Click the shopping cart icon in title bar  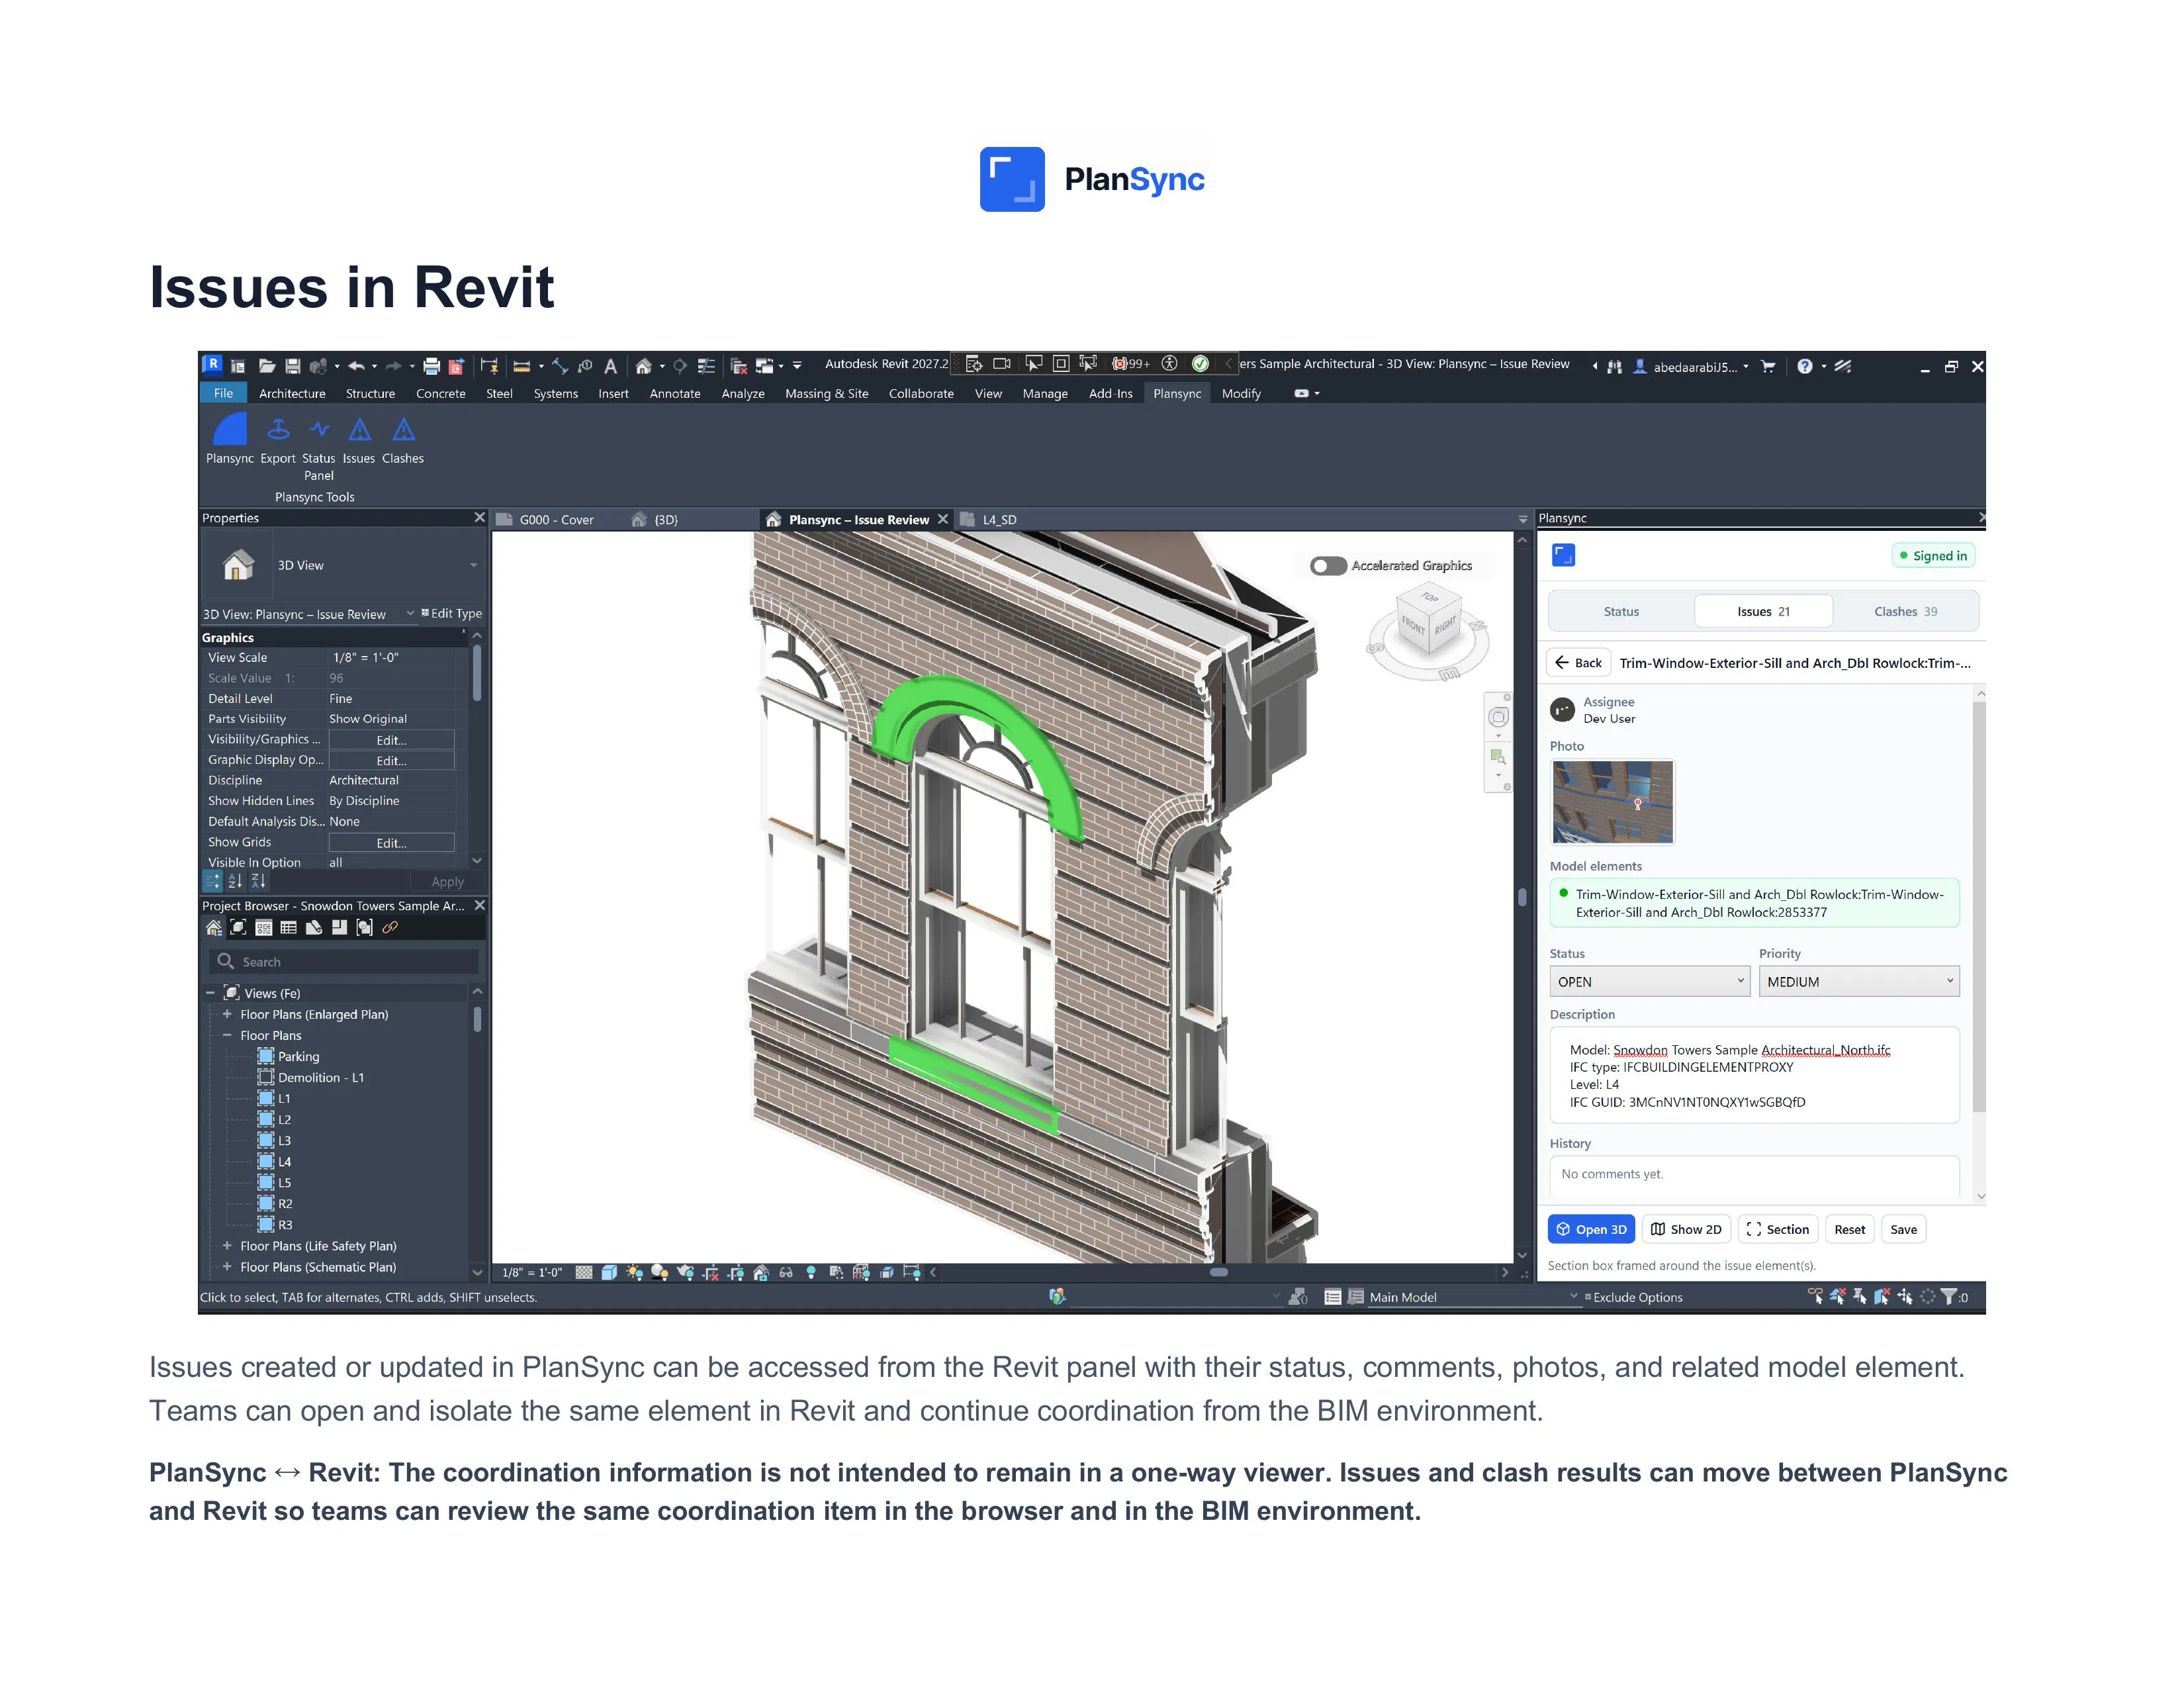coord(1768,366)
